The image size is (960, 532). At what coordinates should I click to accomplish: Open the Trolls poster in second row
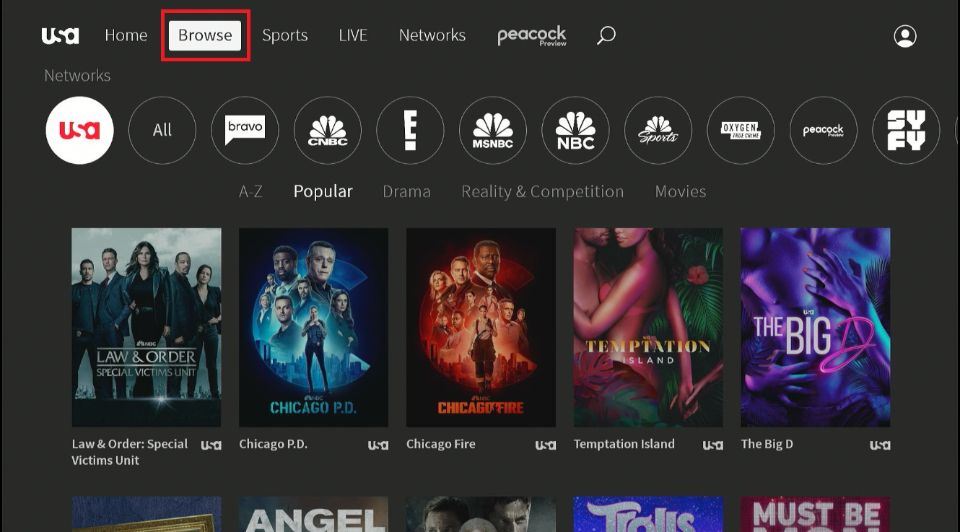pos(648,514)
